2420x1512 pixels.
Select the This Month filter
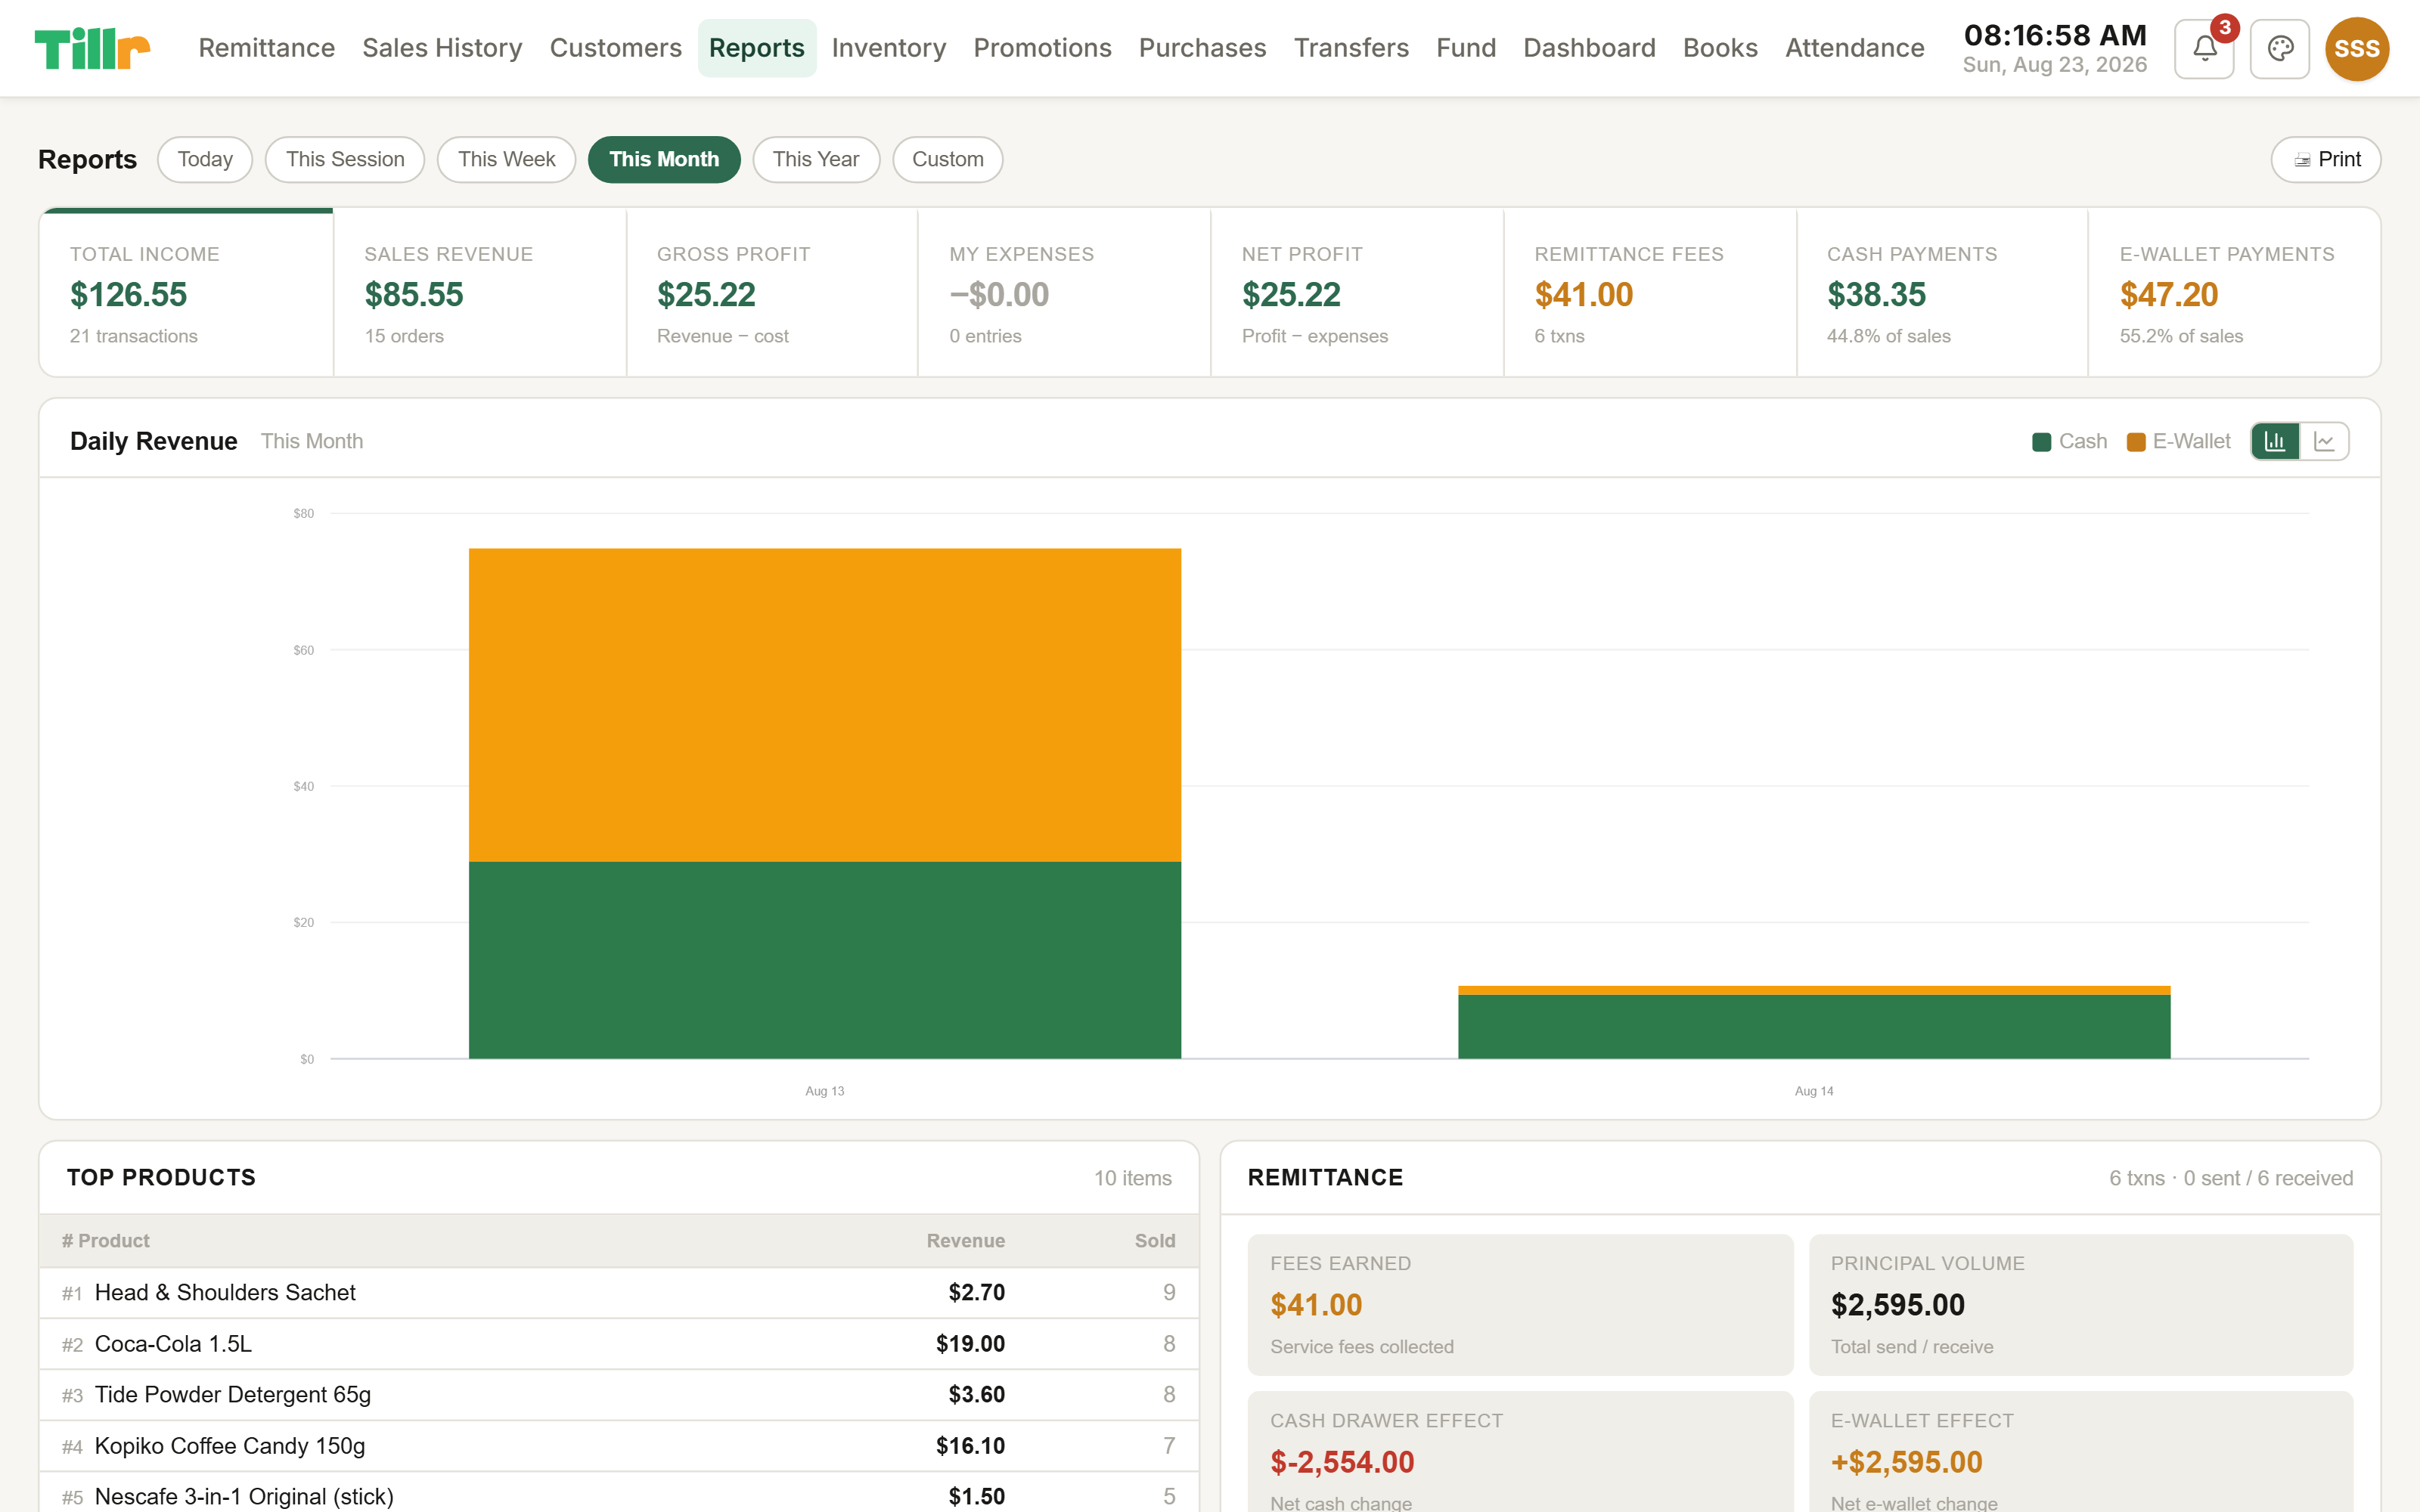[x=664, y=159]
